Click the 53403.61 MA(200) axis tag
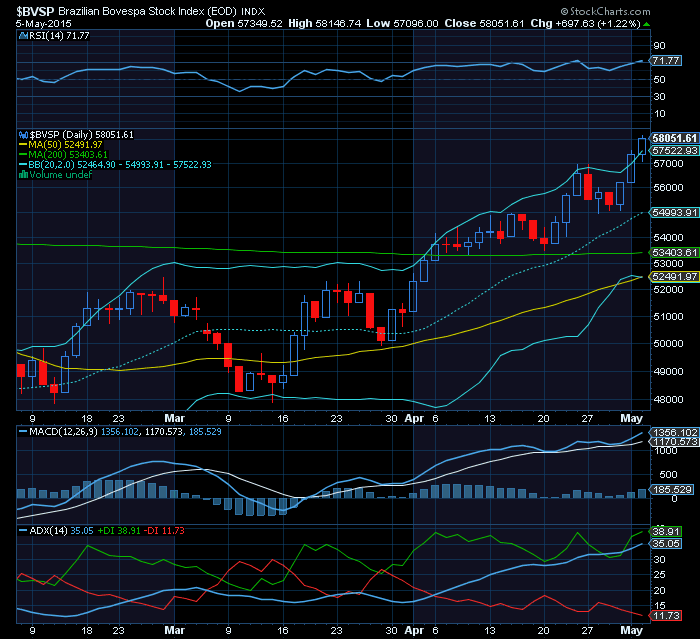700x639 pixels. (x=674, y=252)
